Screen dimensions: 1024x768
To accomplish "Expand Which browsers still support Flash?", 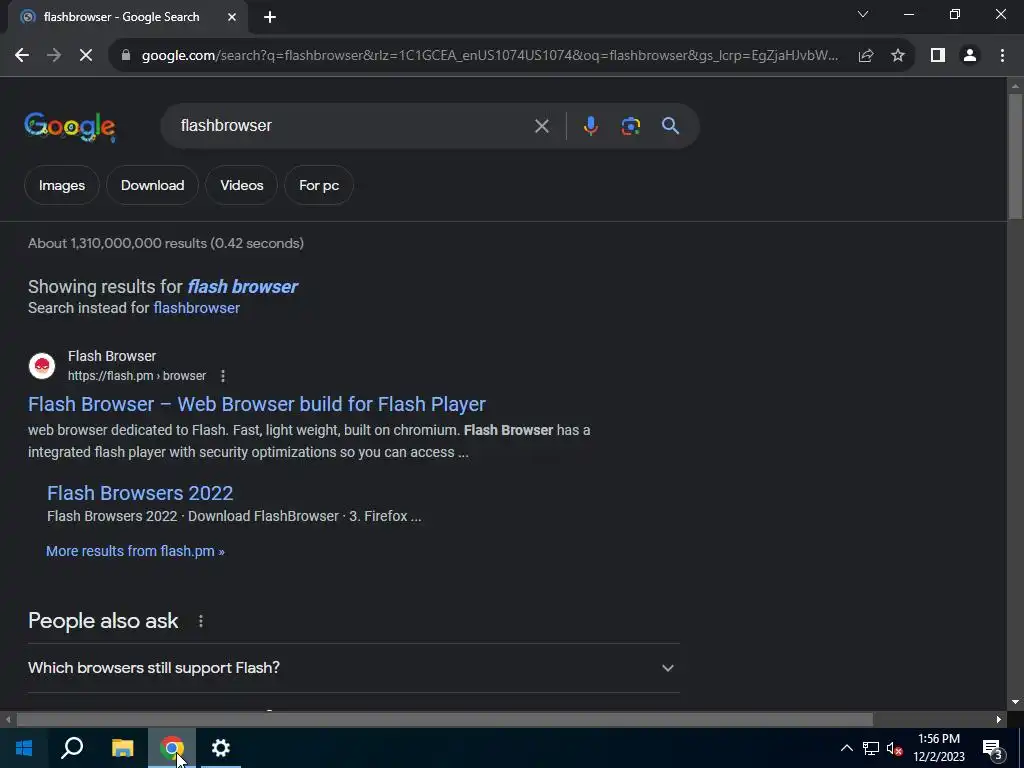I will click(354, 668).
